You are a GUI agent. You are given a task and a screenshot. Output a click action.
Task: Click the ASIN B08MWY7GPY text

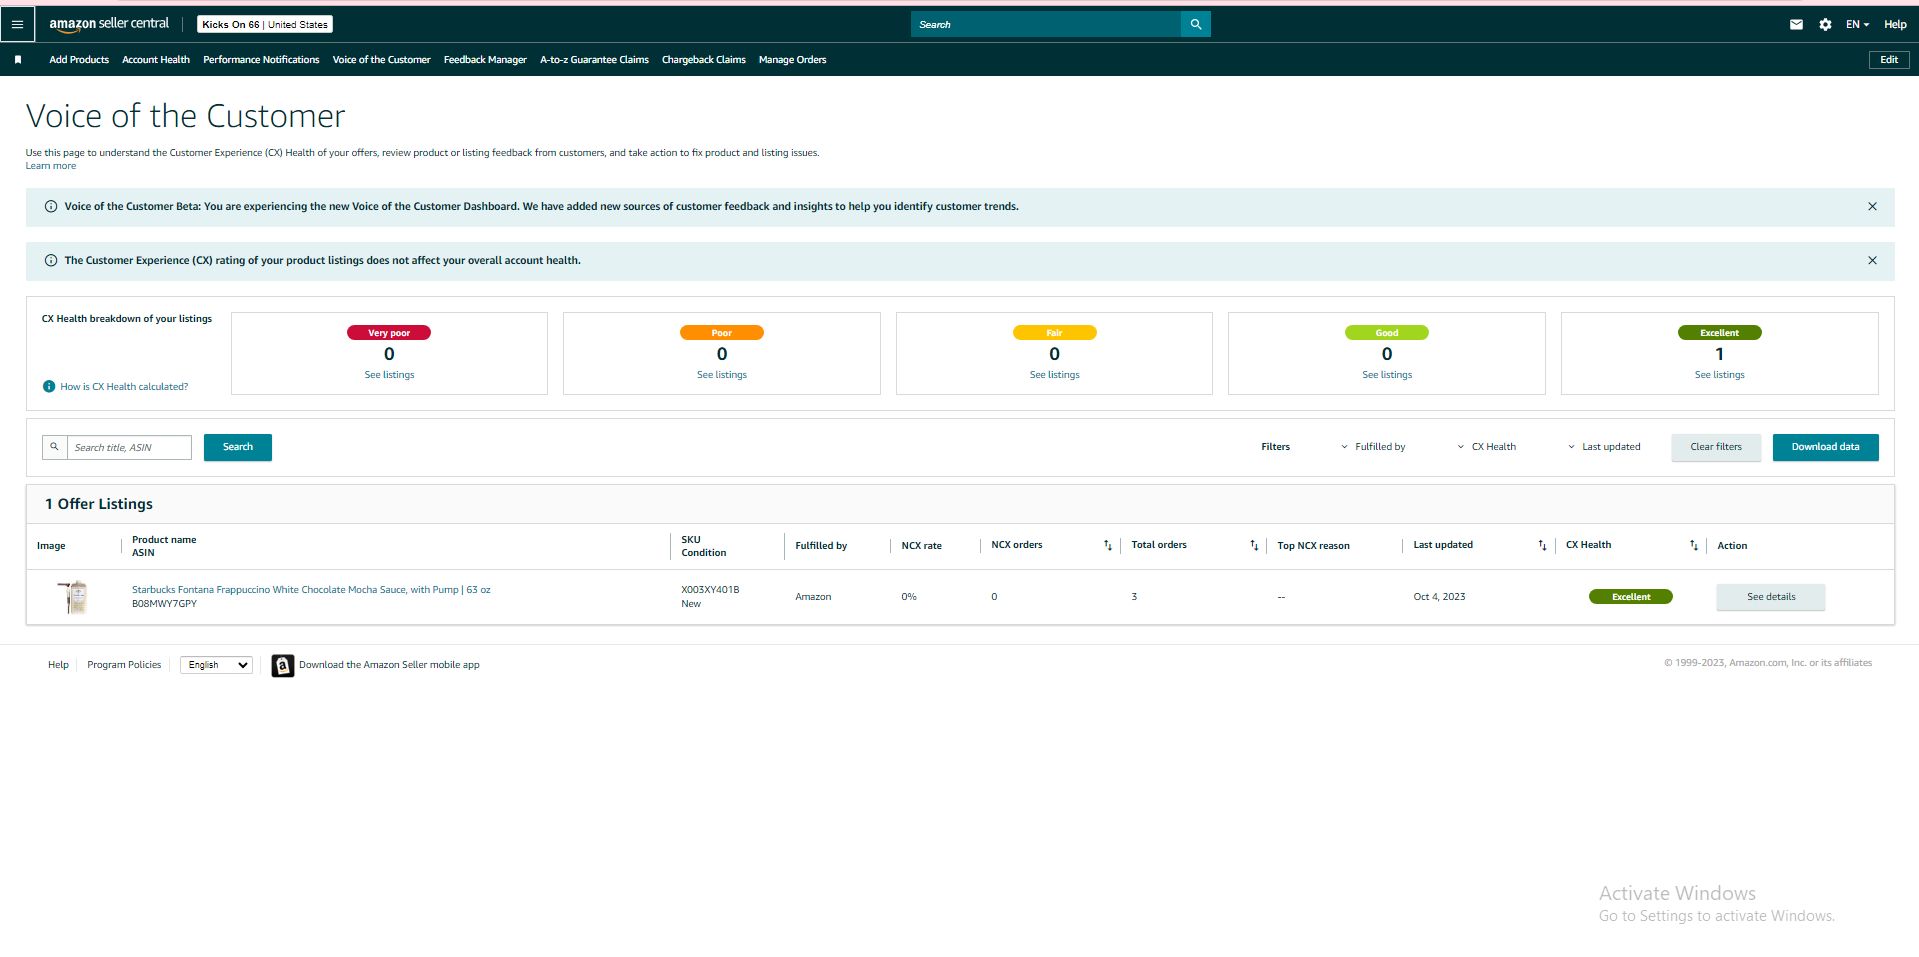click(x=164, y=604)
